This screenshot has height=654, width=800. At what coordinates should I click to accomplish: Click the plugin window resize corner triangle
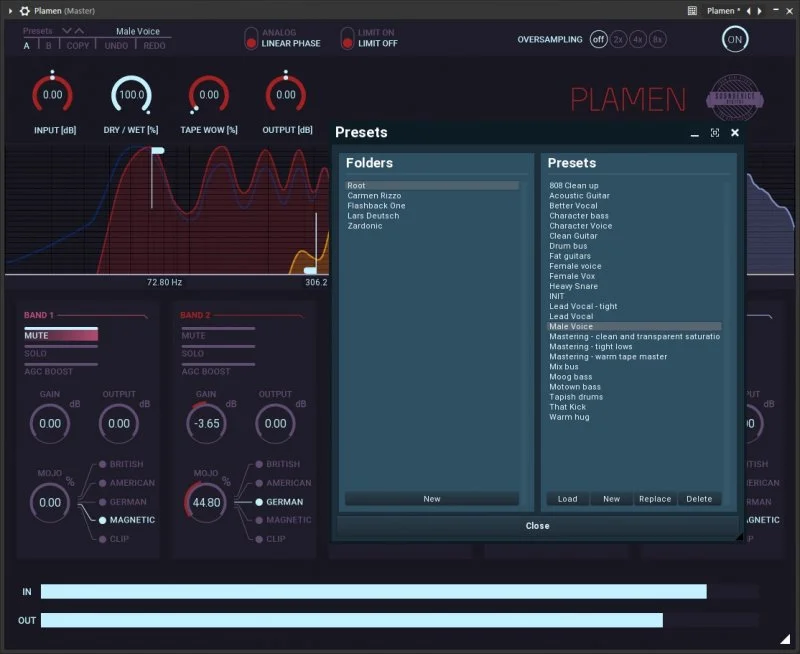785,639
